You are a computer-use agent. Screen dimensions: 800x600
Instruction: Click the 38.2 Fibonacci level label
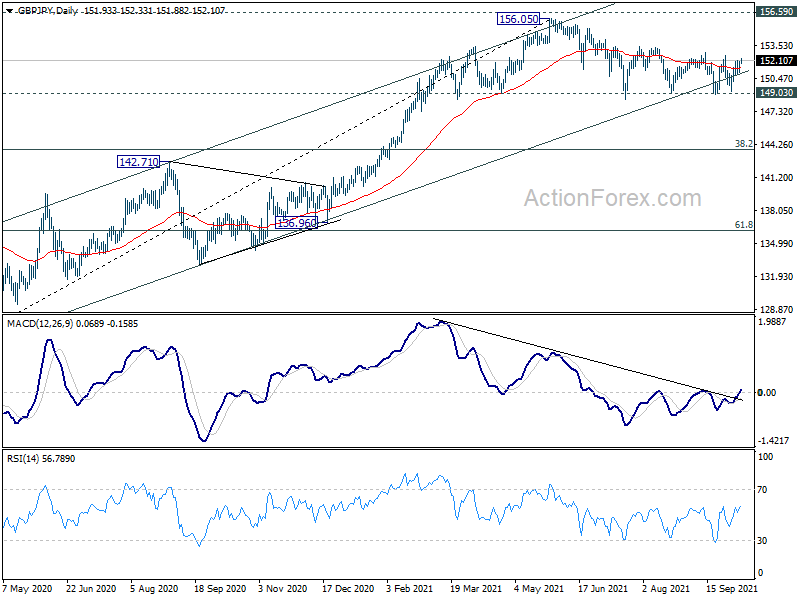coord(743,144)
